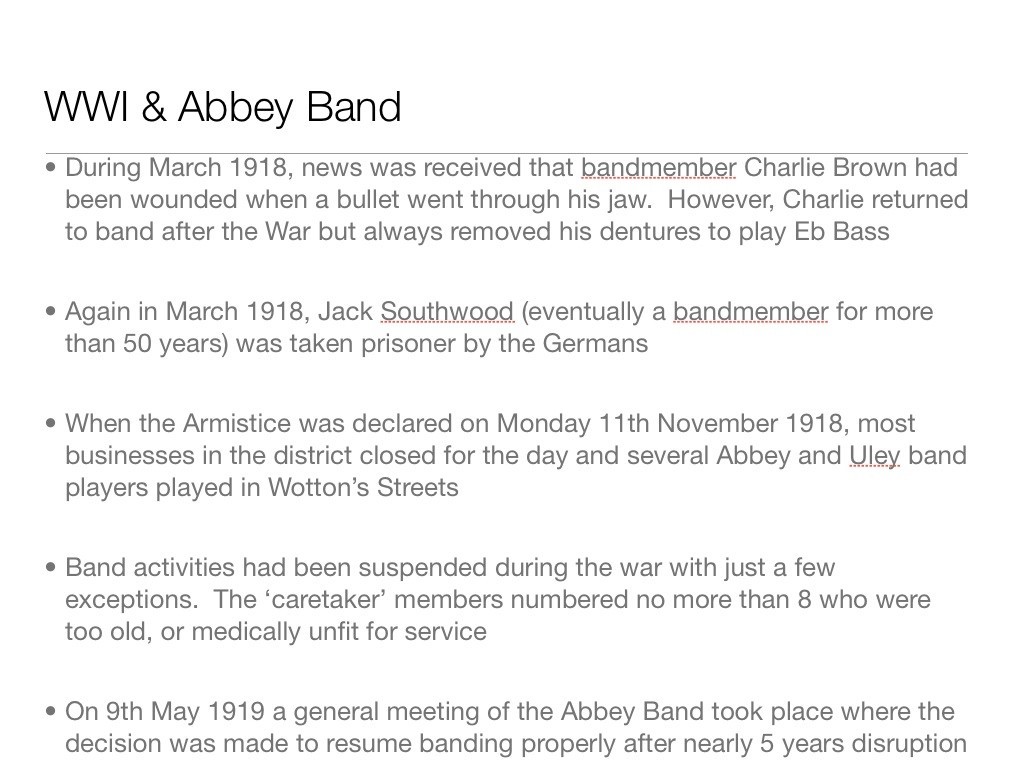Click the bullet marker before "When the Armistice"

pyautogui.click(x=51, y=424)
